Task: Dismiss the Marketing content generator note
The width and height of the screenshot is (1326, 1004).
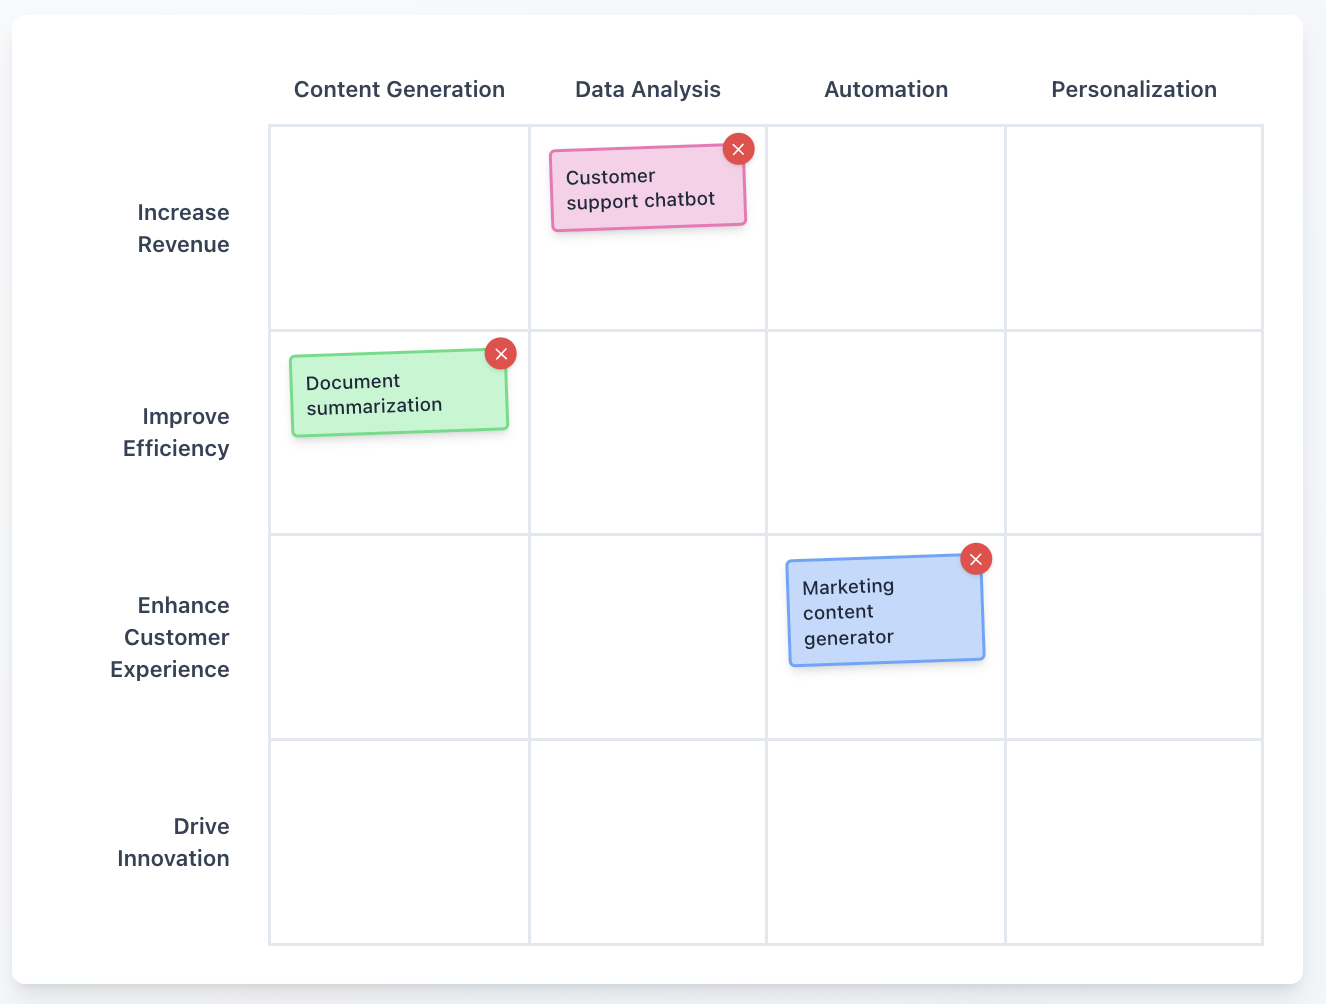Action: pos(976,559)
